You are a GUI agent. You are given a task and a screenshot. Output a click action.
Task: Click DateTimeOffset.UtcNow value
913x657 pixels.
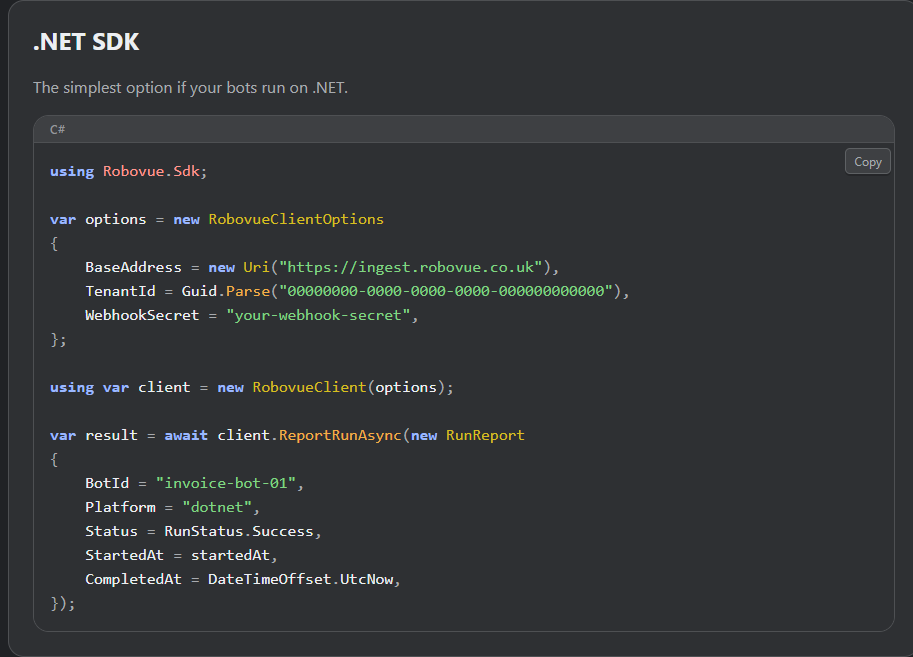pos(300,579)
